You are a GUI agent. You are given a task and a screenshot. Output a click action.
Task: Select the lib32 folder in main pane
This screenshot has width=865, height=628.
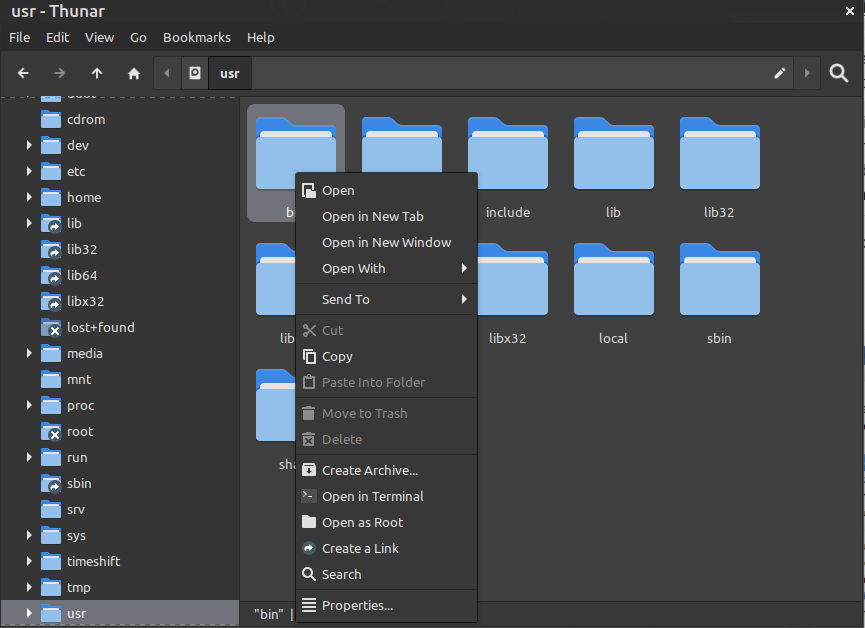tap(719, 153)
